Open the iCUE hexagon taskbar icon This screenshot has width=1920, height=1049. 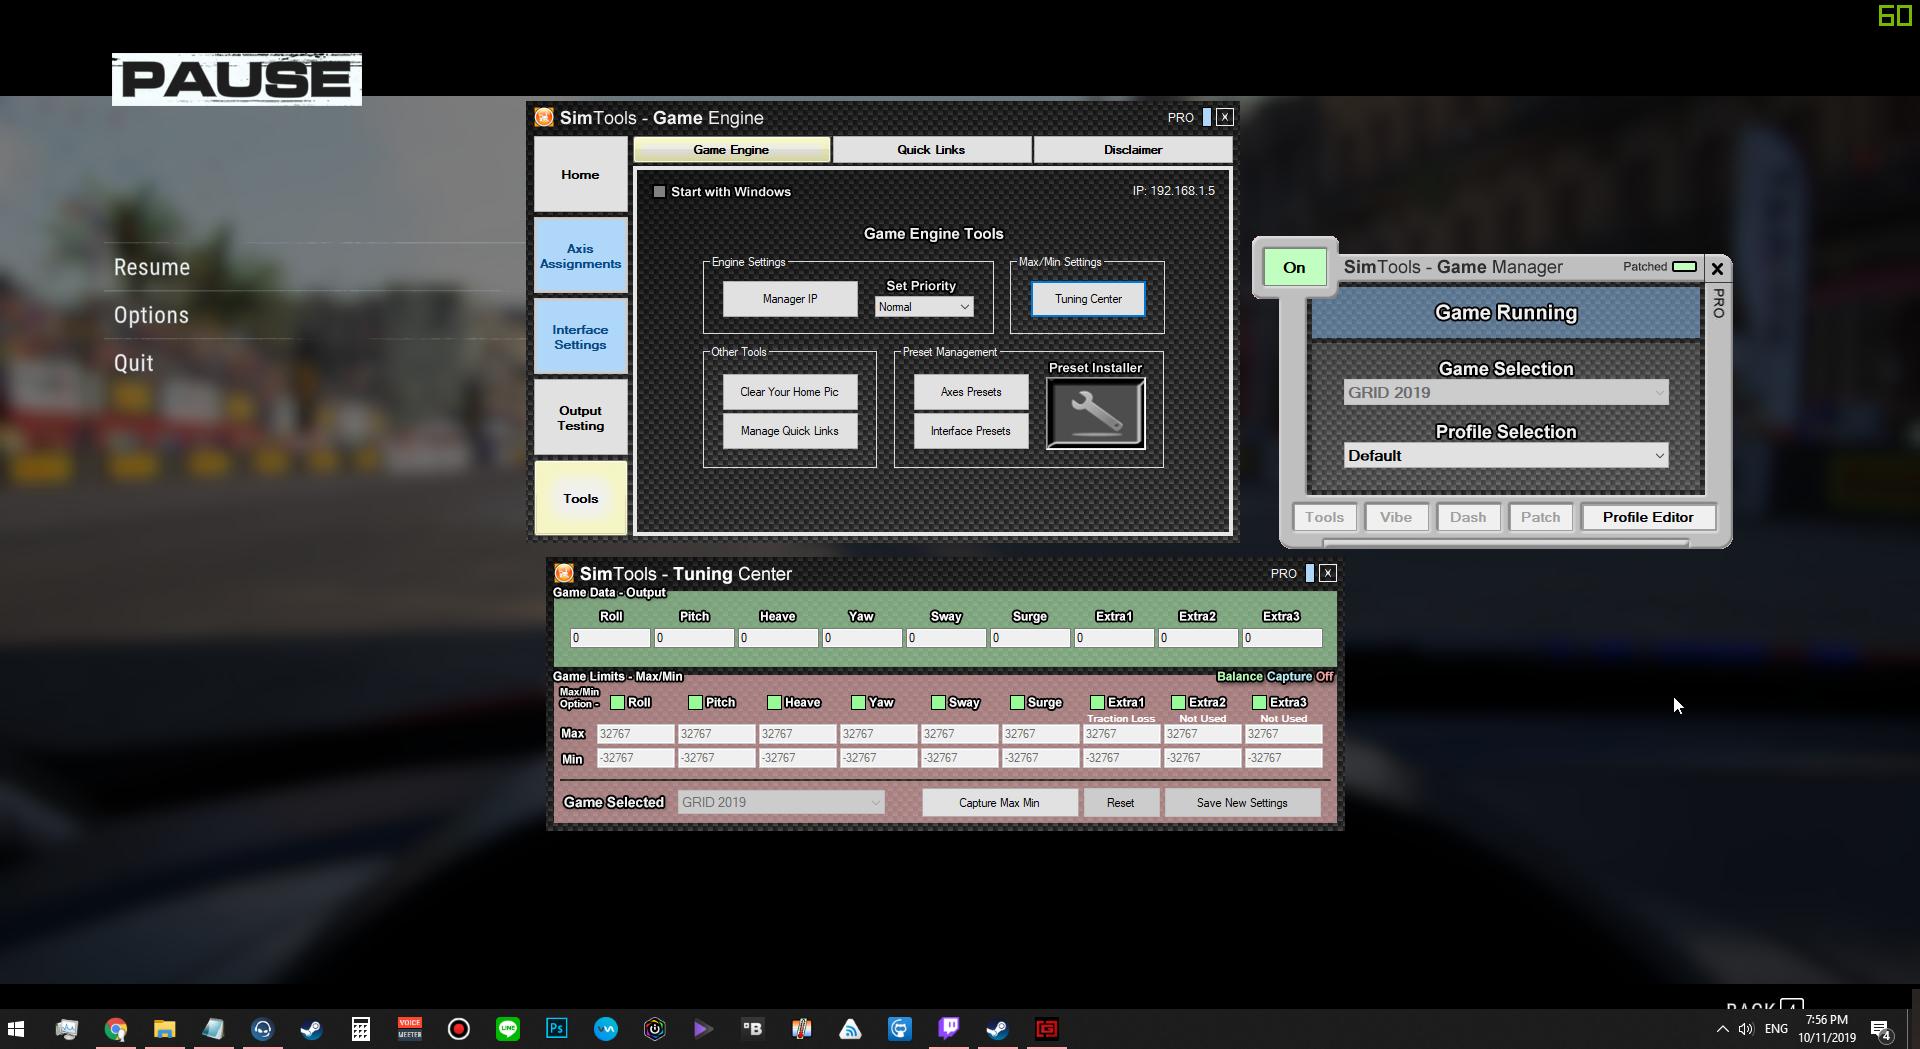[655, 1028]
